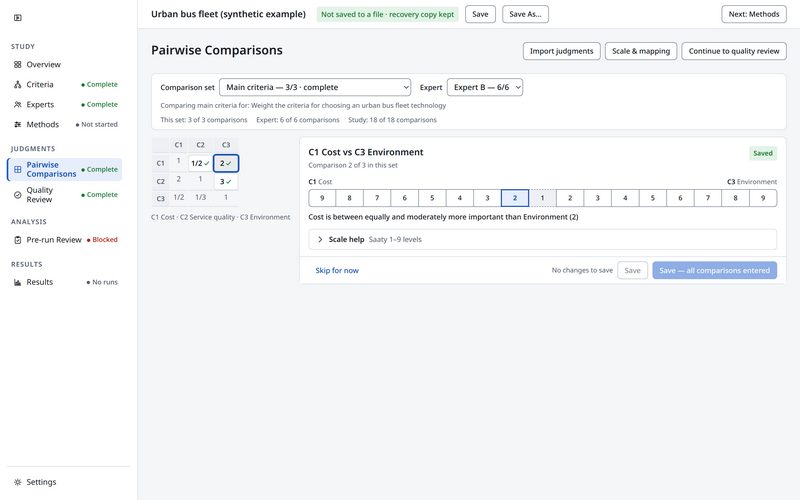Viewport: 800px width, 500px height.
Task: Select equal importance value 1
Action: coord(542,198)
